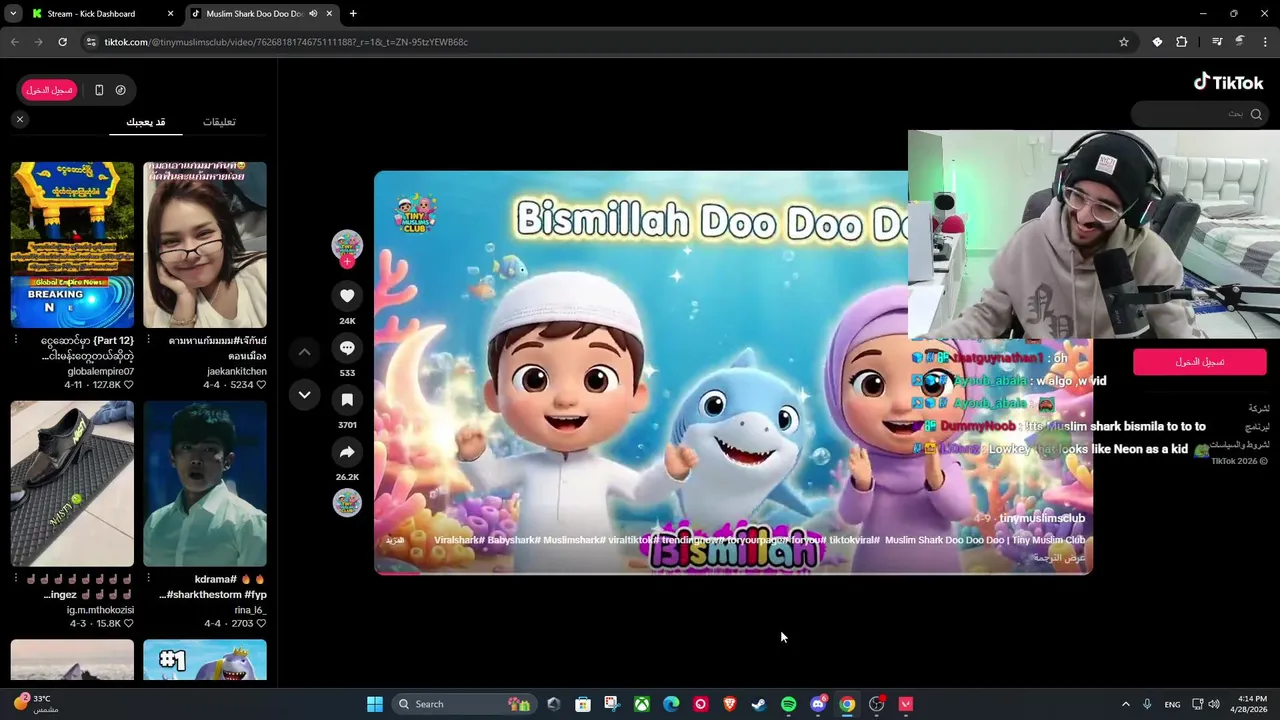Open the jaekankitchen video thumbnail

pyautogui.click(x=205, y=245)
